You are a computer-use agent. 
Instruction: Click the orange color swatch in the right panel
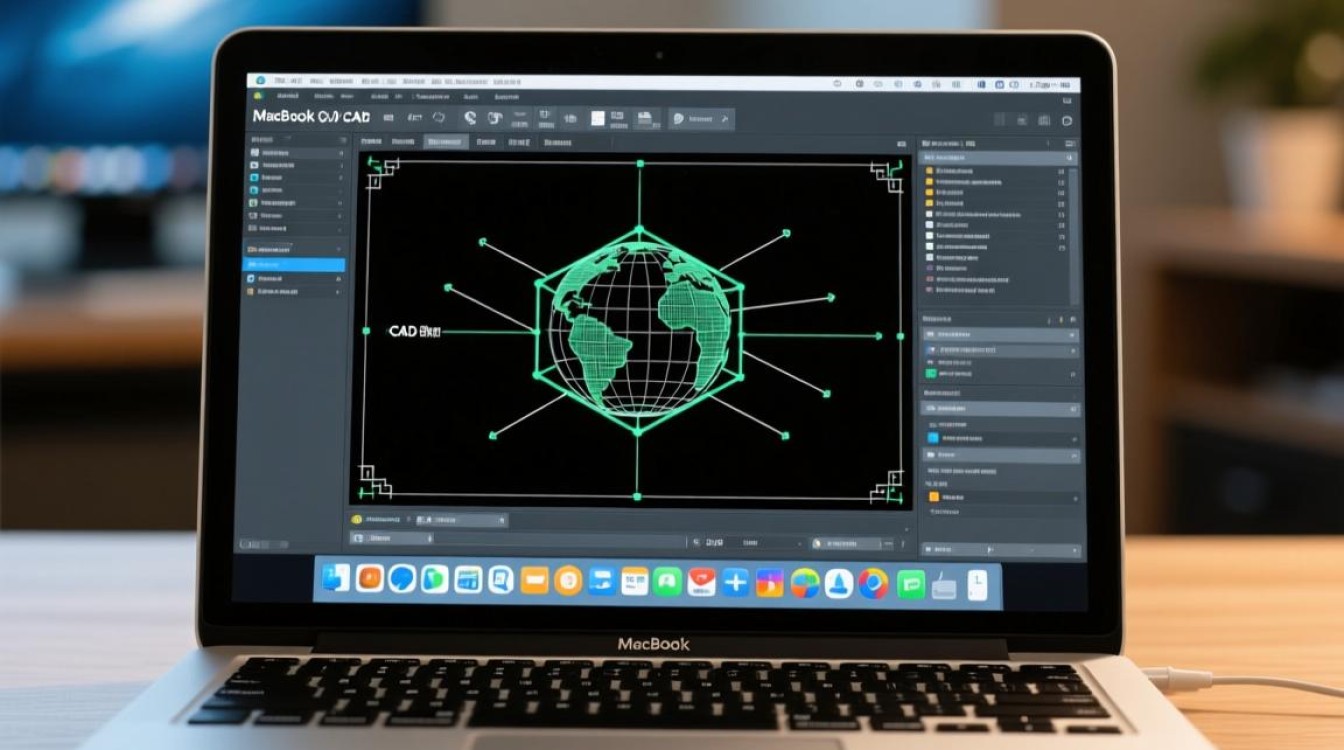coord(934,496)
